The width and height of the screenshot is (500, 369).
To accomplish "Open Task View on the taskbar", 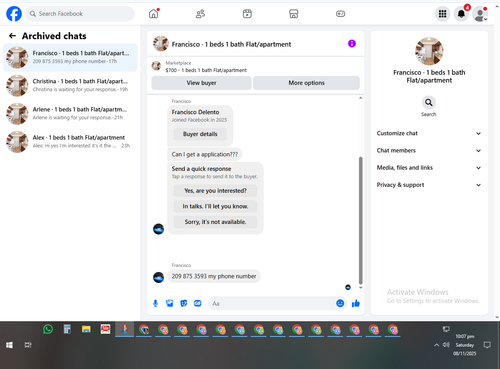I will pos(28,345).
